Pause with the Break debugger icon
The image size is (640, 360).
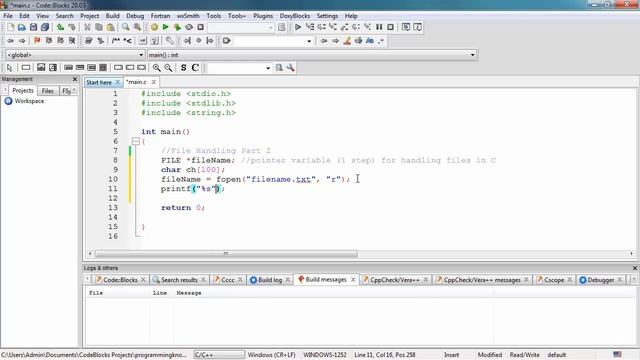pyautogui.click(x=379, y=27)
